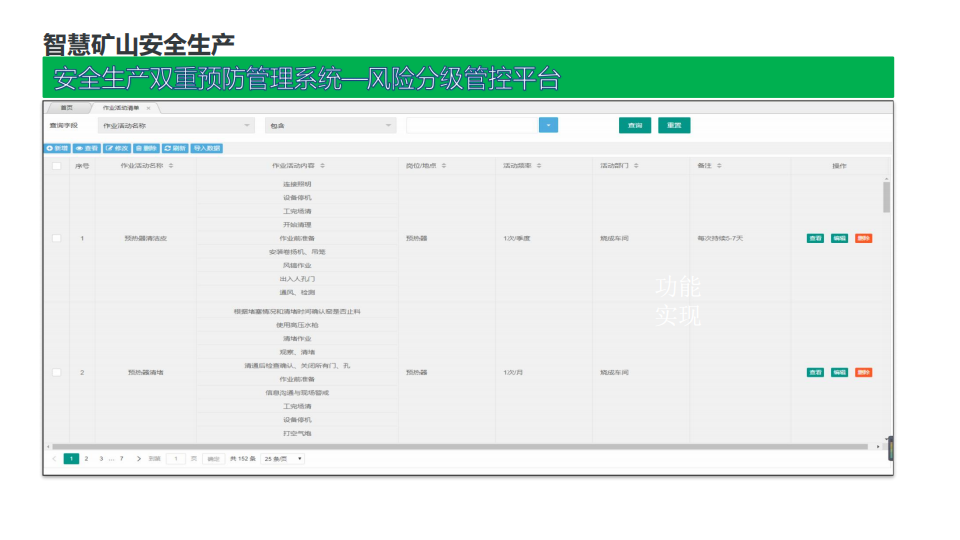
Task: Click orange 删除 button in row 2
Action: pos(864,372)
